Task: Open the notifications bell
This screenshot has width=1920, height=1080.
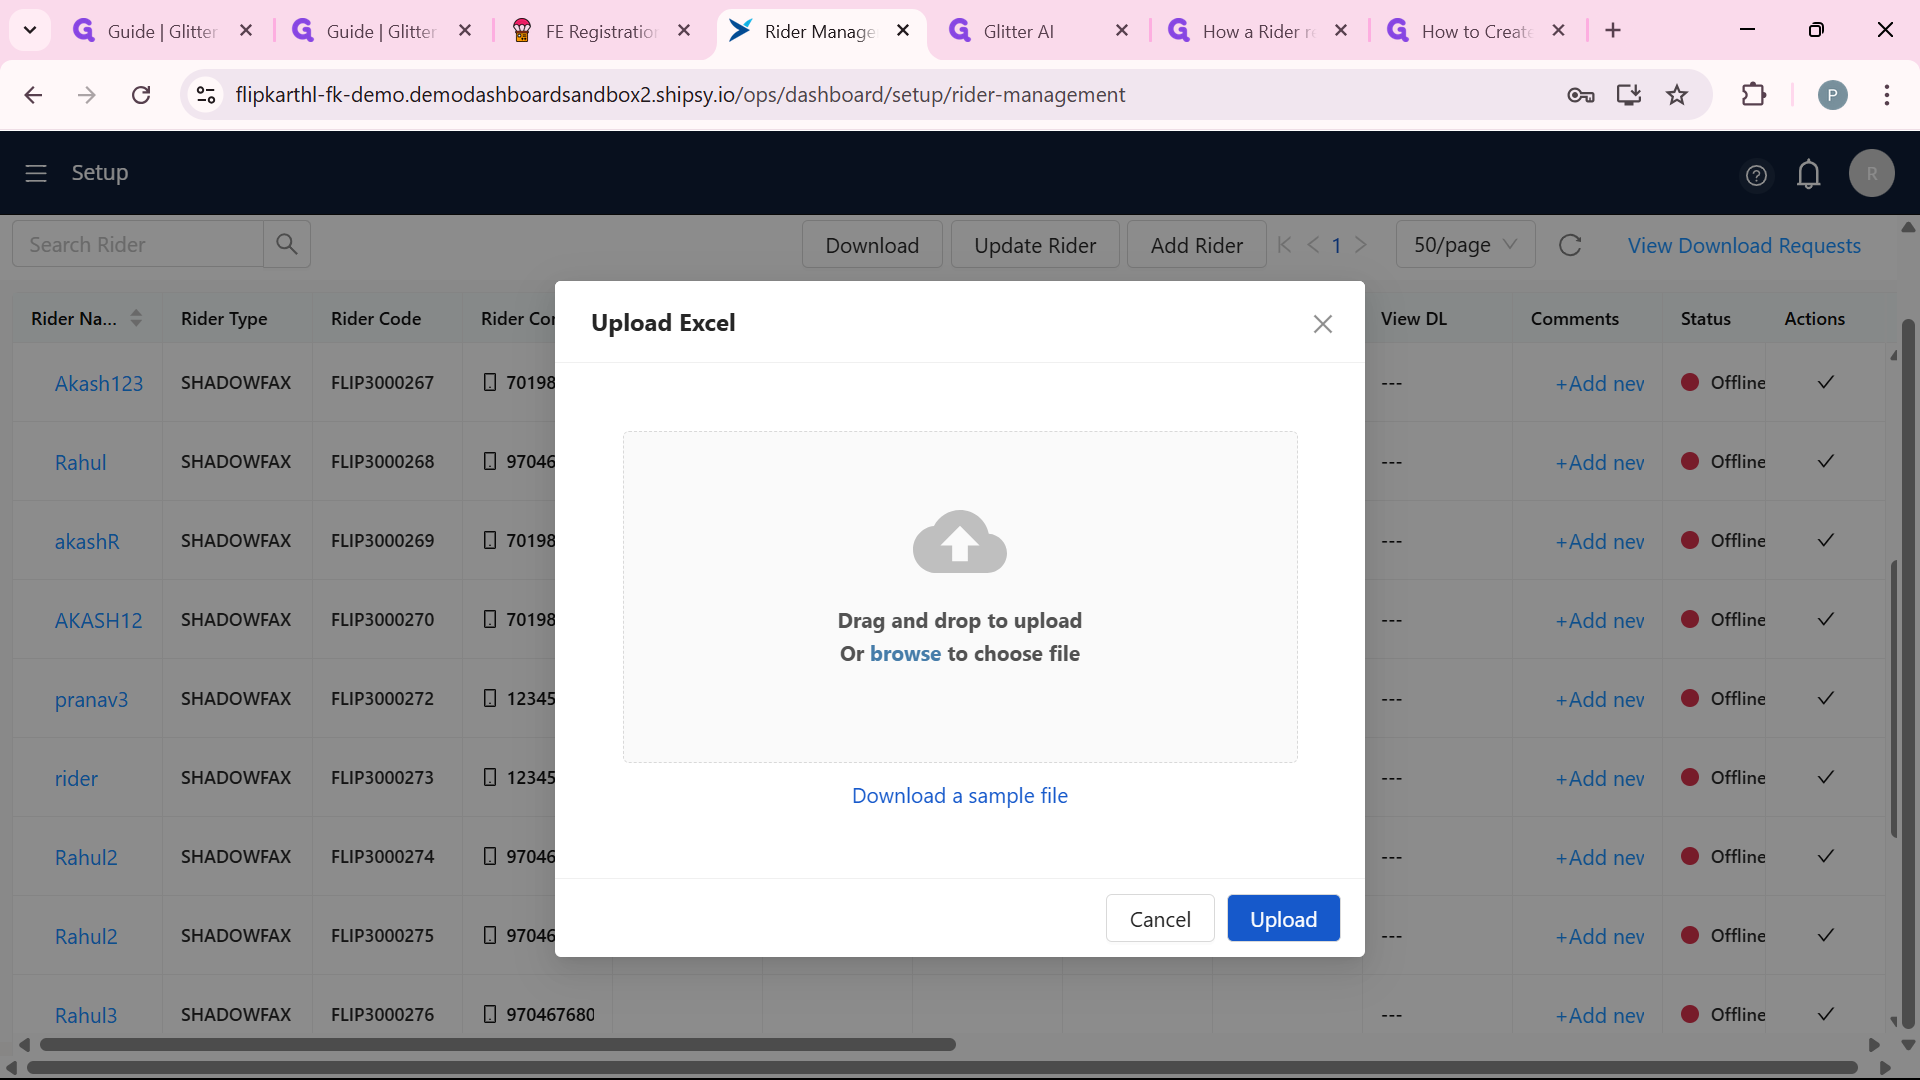Action: [1808, 175]
